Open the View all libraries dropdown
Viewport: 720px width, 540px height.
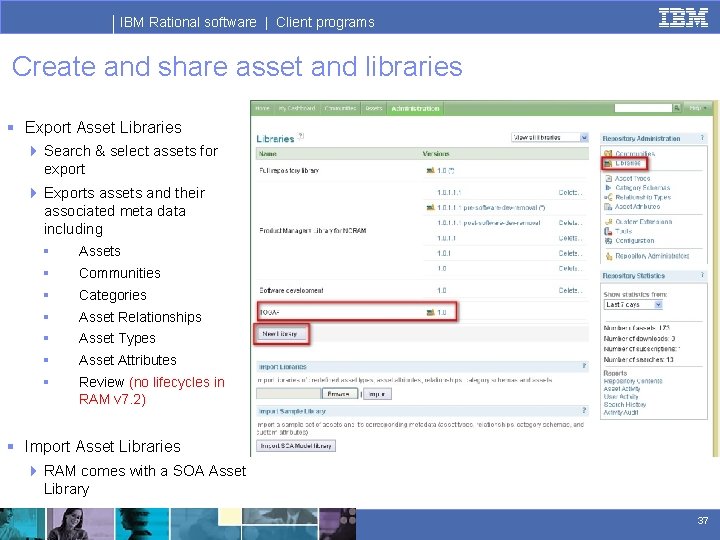coord(550,137)
